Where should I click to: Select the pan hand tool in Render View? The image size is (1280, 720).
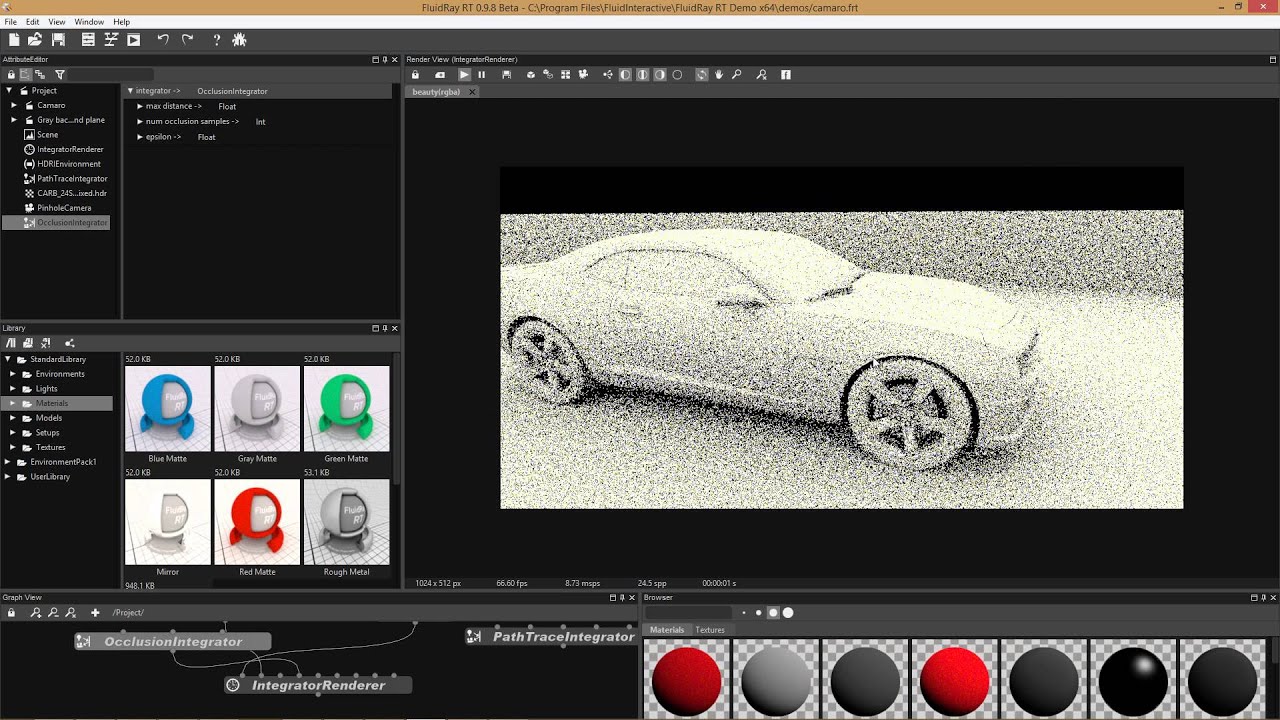point(719,75)
